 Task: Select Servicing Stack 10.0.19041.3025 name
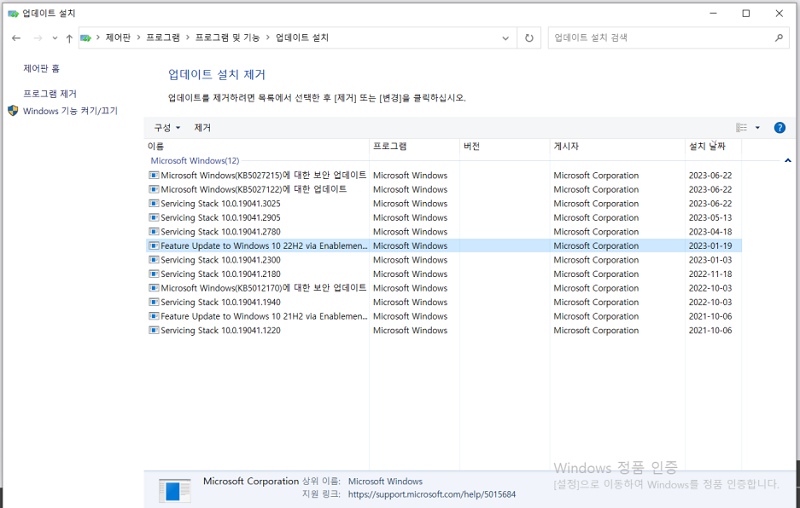pyautogui.click(x=220, y=204)
